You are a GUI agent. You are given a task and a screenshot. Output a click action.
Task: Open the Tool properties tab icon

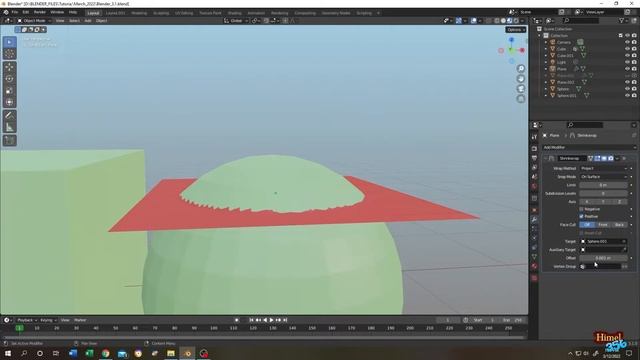tap(534, 137)
